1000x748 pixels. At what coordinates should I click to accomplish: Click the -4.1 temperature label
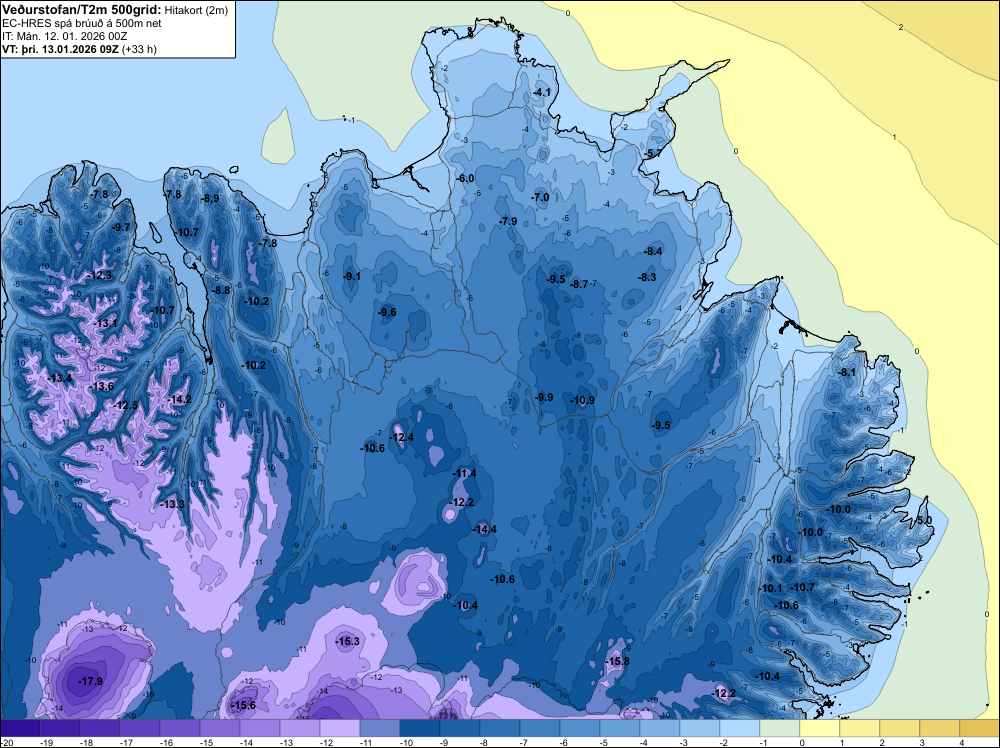click(x=541, y=92)
